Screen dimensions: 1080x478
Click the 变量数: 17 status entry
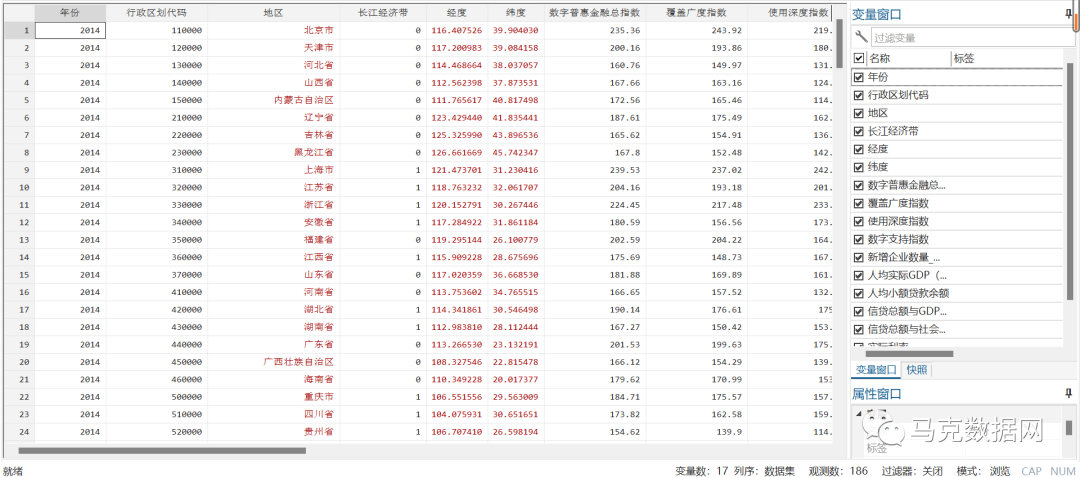tap(701, 471)
